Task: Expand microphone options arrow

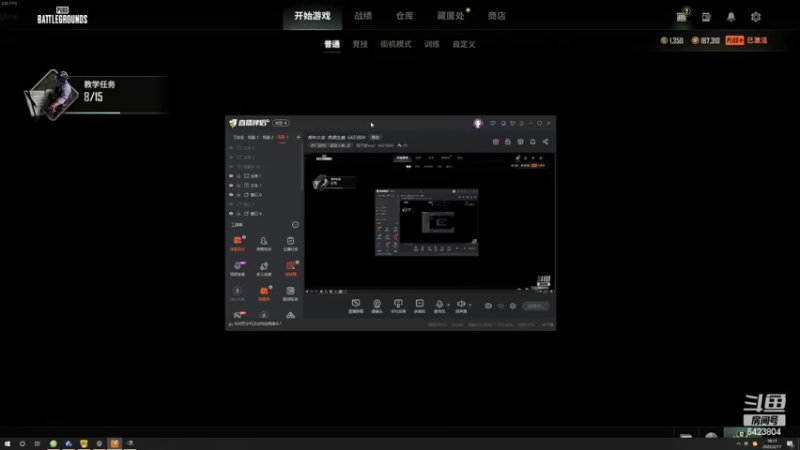Action: click(448, 305)
